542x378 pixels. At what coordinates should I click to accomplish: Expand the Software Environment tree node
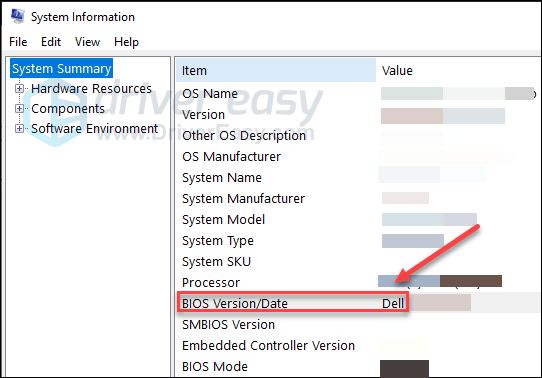(x=19, y=129)
